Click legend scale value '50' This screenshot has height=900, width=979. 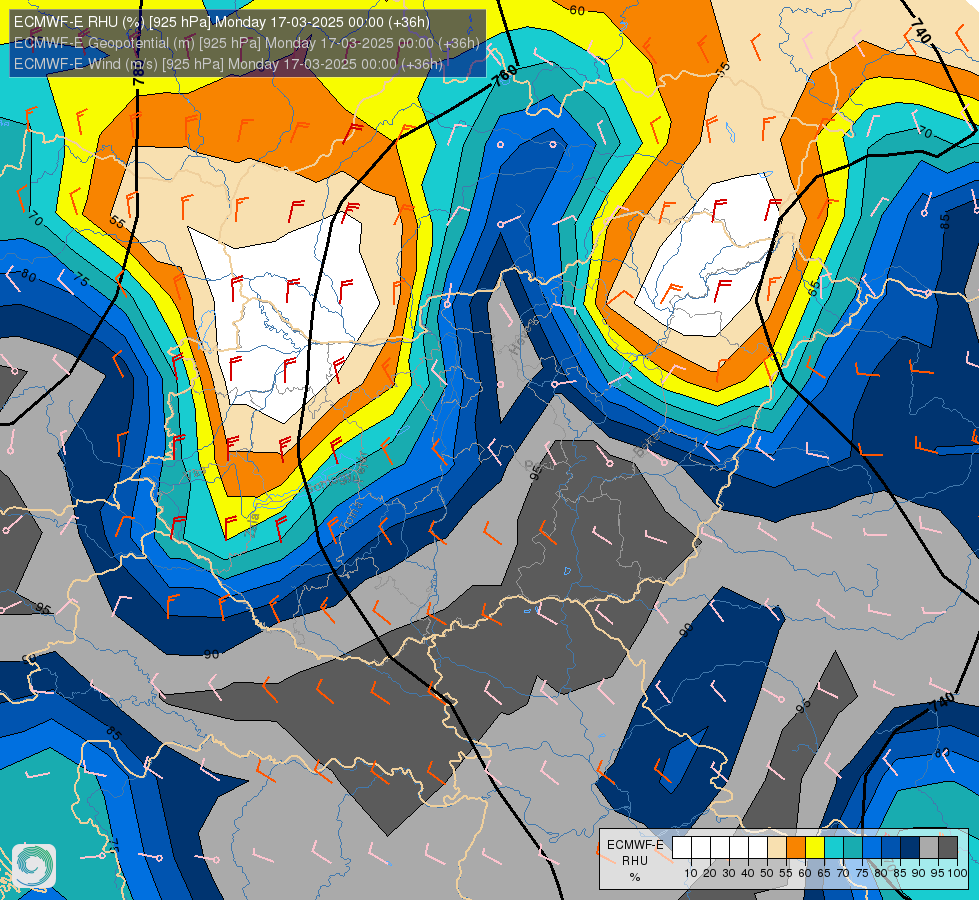(767, 873)
